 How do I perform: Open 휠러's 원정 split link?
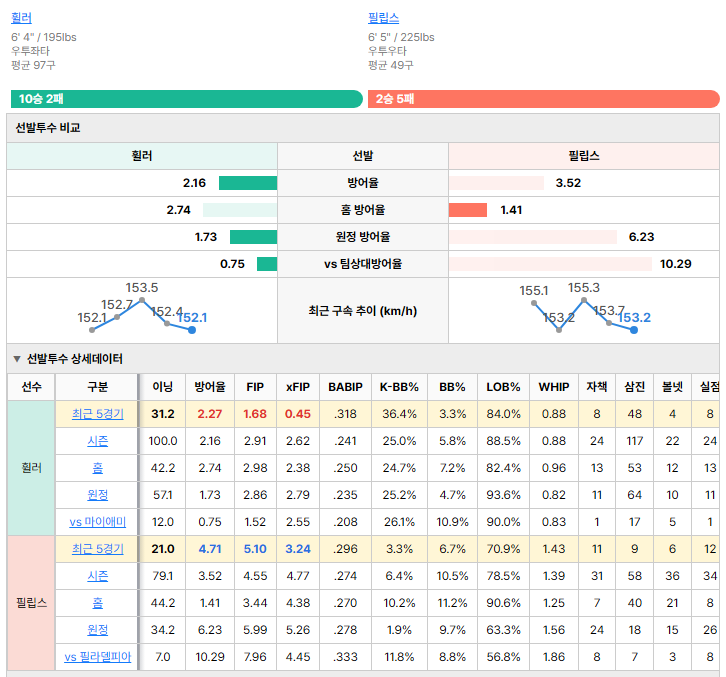click(98, 495)
